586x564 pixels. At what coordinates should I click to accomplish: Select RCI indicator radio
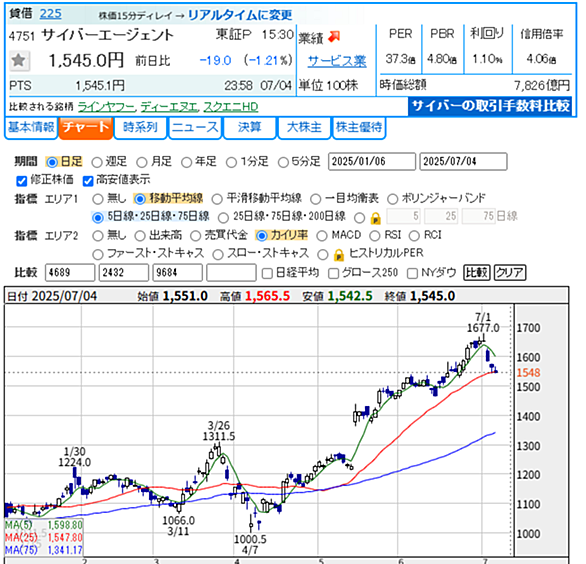[x=414, y=236]
